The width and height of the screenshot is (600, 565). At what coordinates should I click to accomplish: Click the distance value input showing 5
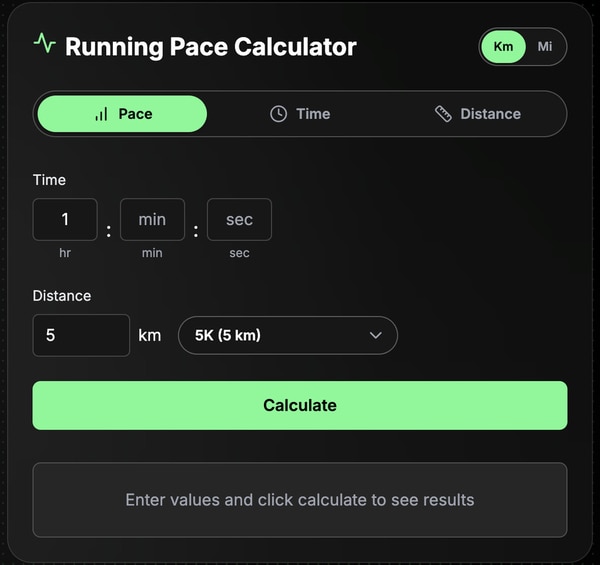point(81,336)
